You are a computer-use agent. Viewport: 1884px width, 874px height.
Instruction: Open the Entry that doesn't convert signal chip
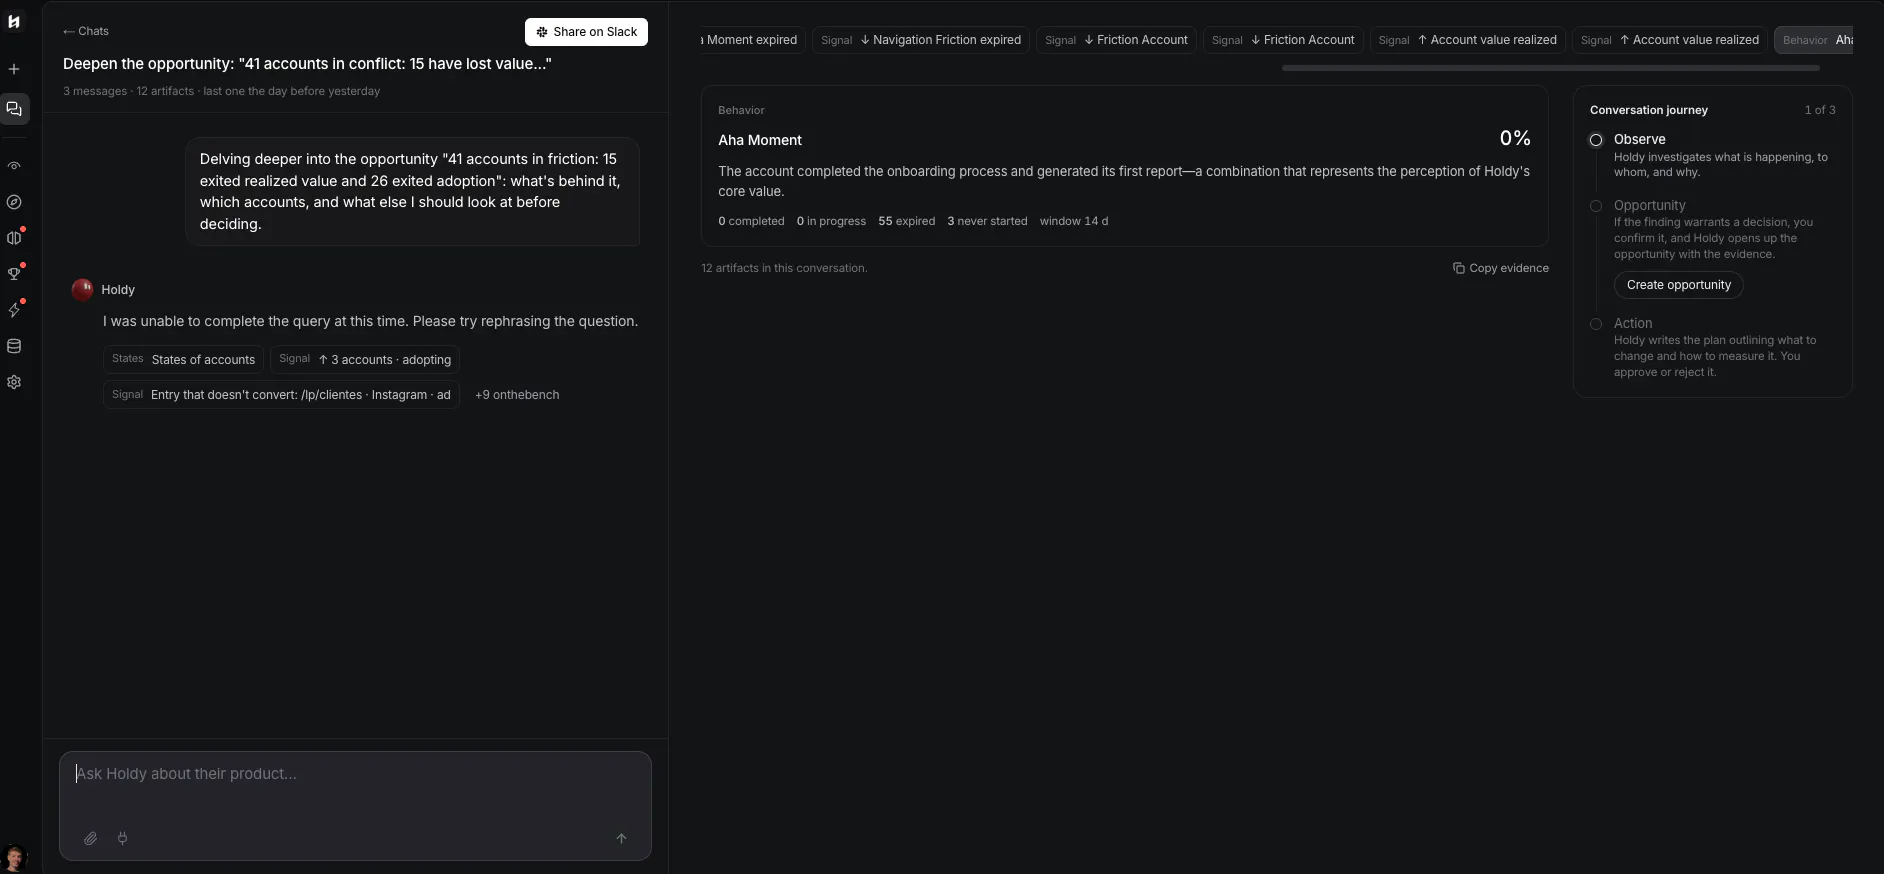tap(281, 394)
